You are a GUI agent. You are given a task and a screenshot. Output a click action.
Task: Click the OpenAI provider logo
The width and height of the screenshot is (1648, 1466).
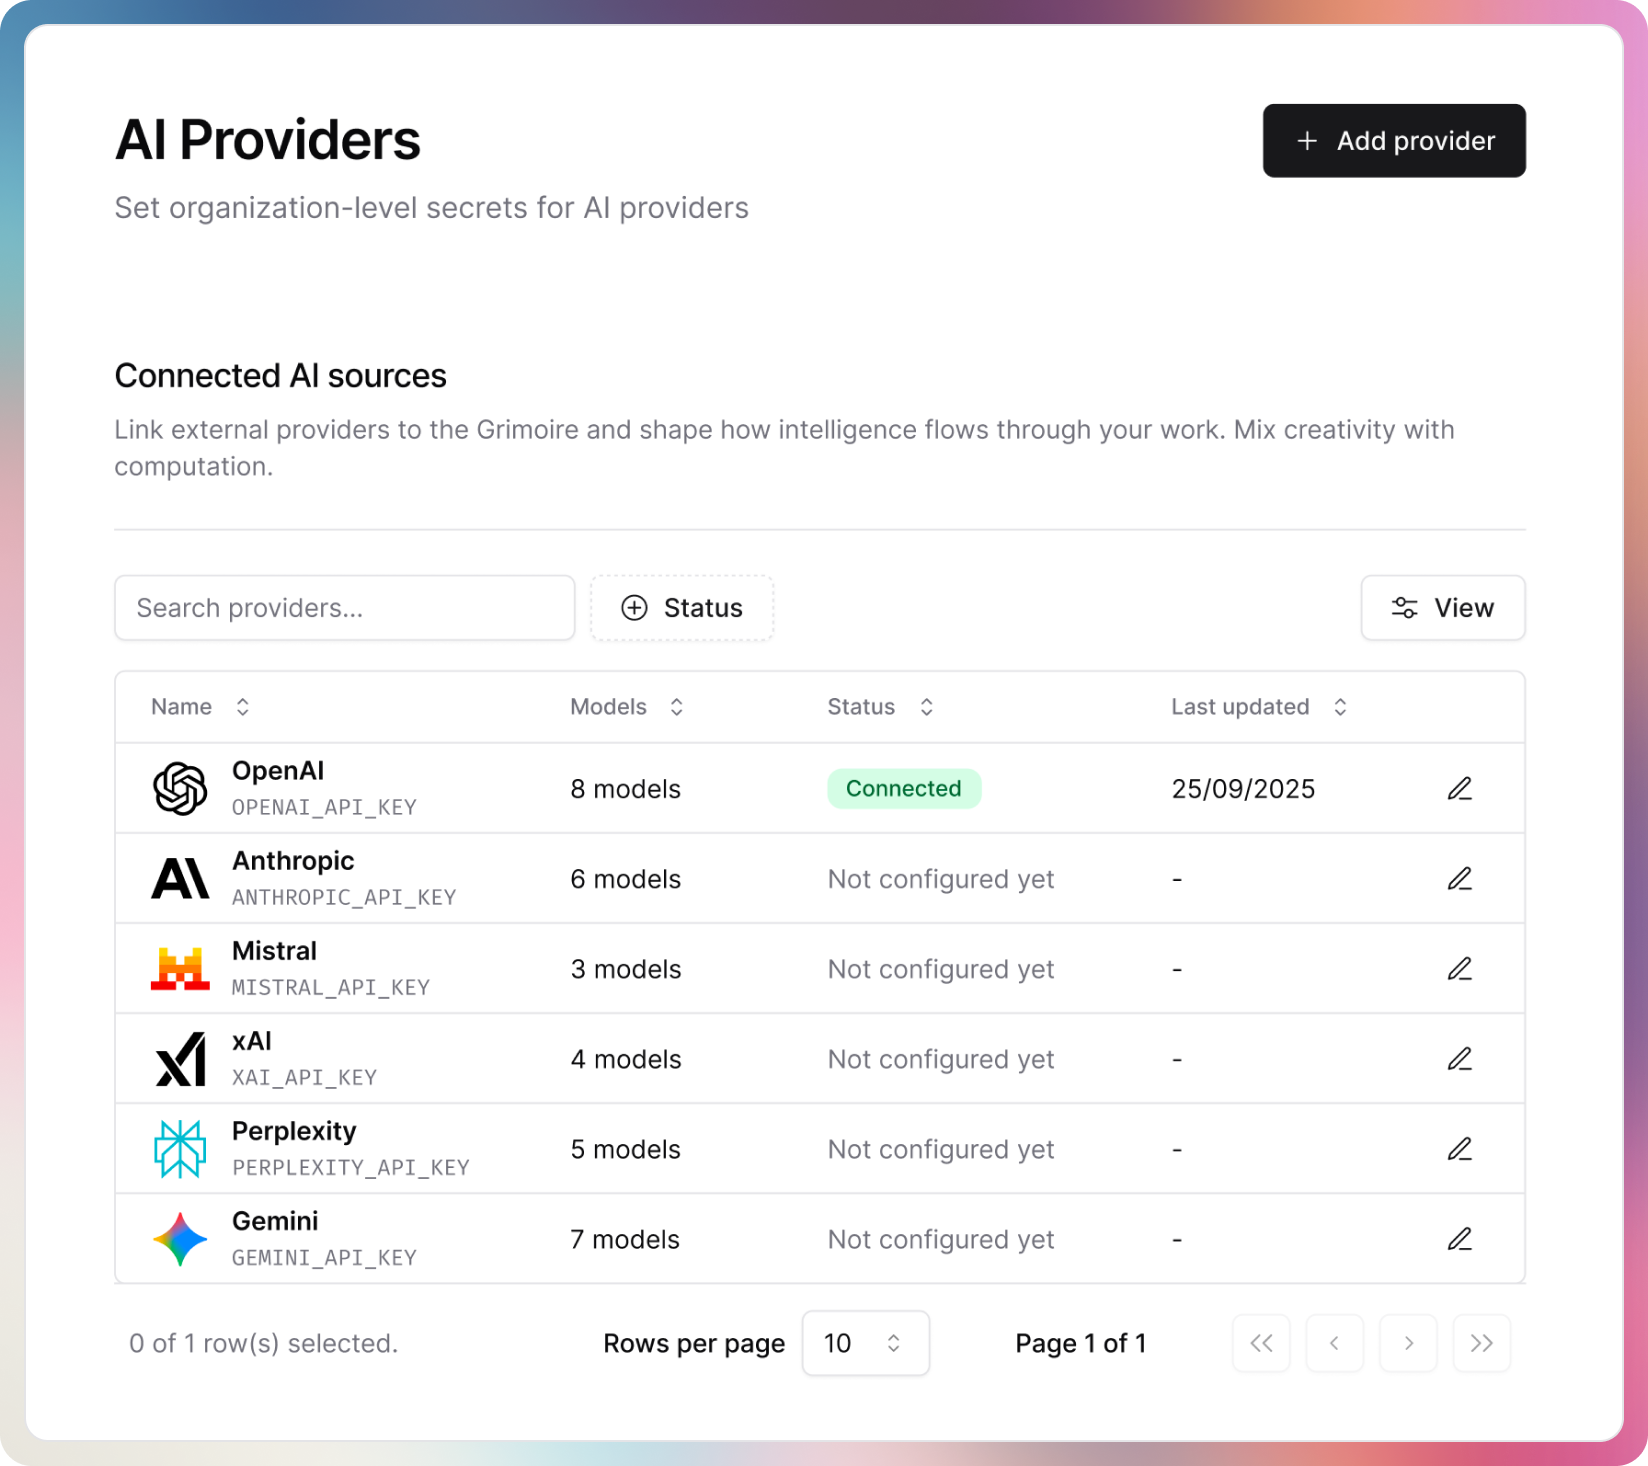point(180,788)
